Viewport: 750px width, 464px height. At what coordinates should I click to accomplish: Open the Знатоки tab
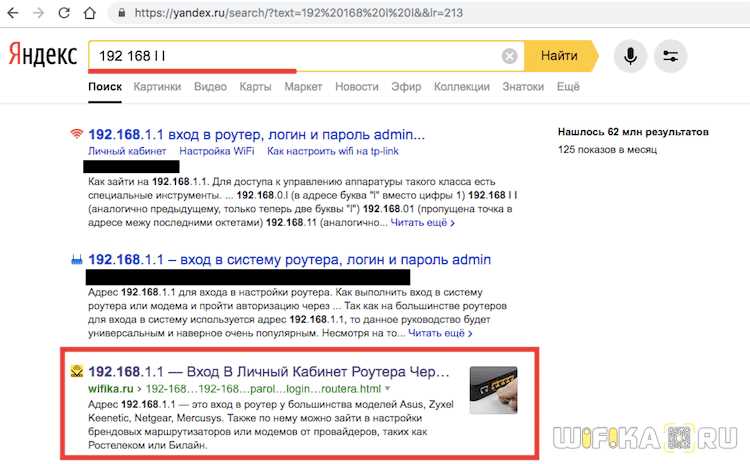tap(523, 87)
